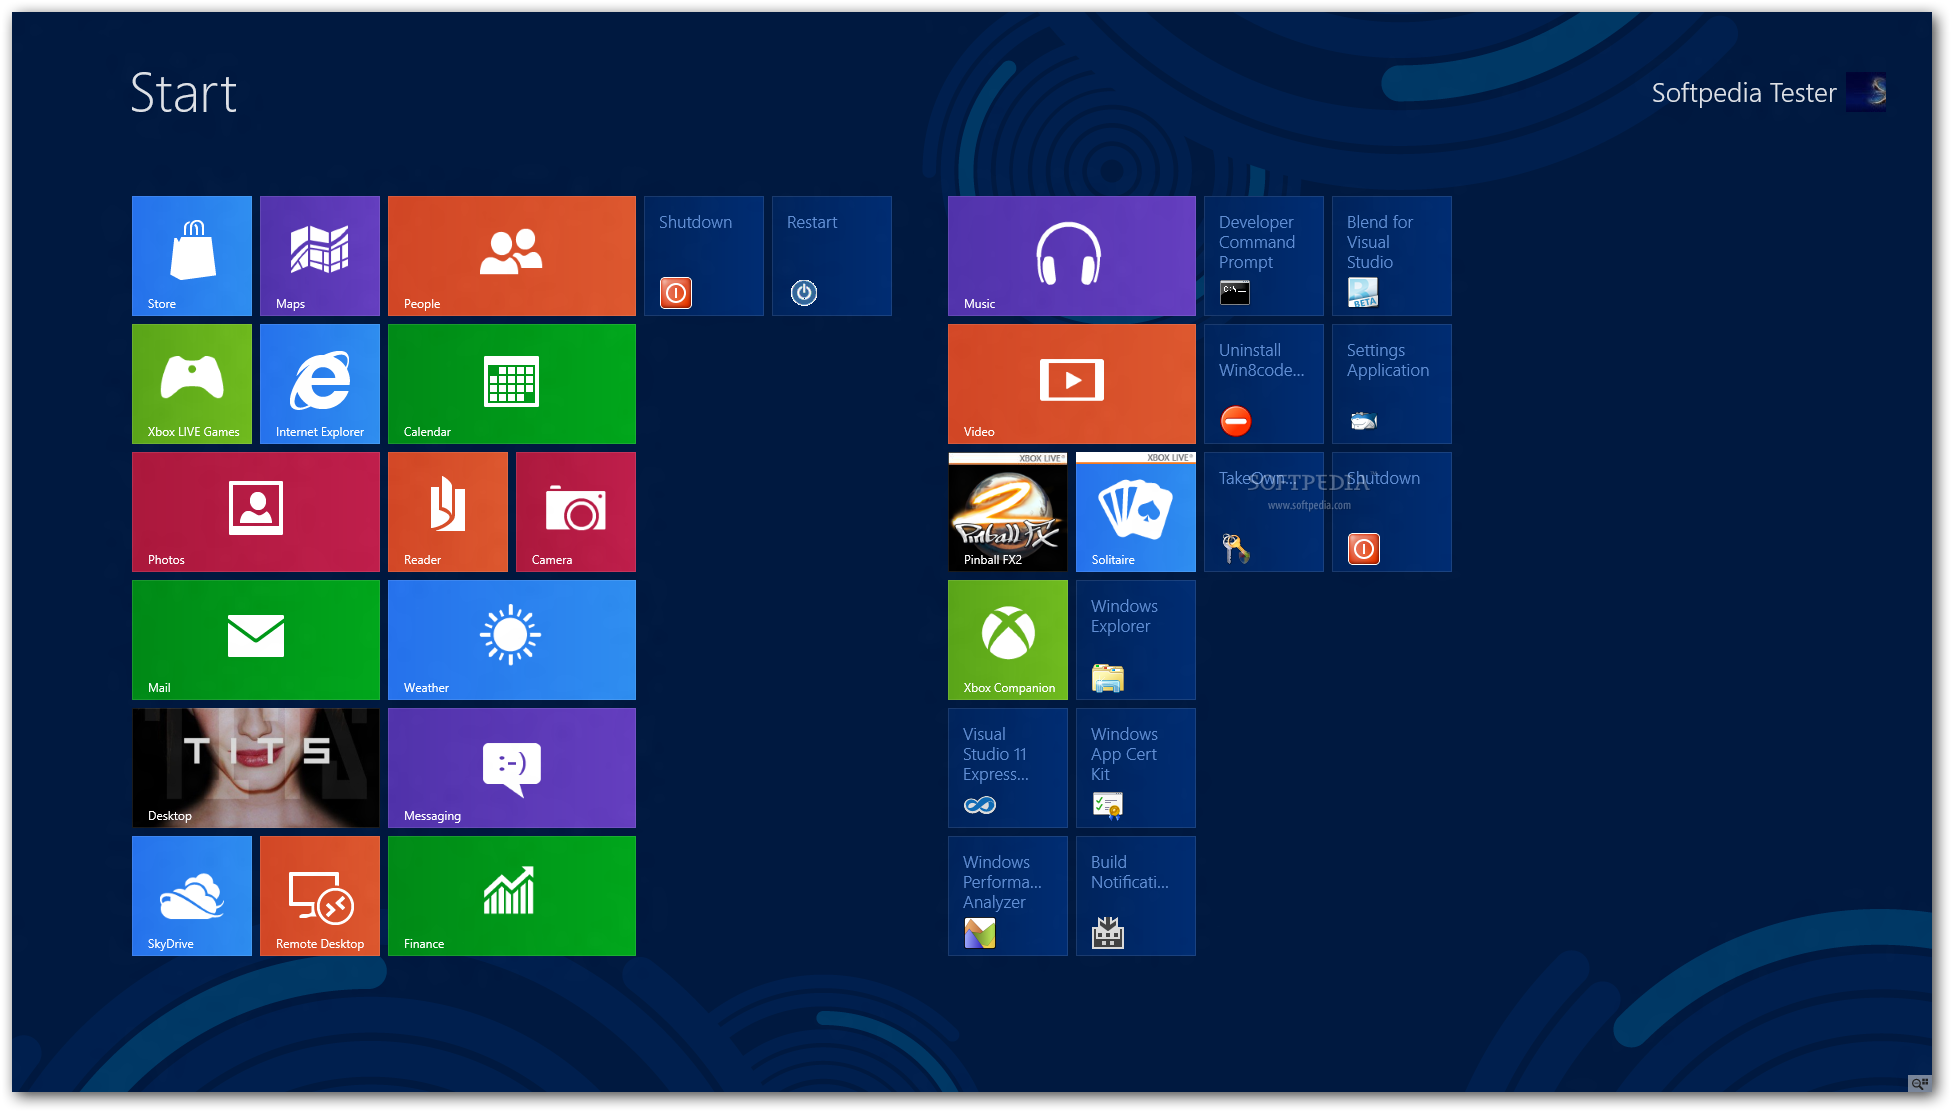Open the Camera tile

pyautogui.click(x=576, y=512)
